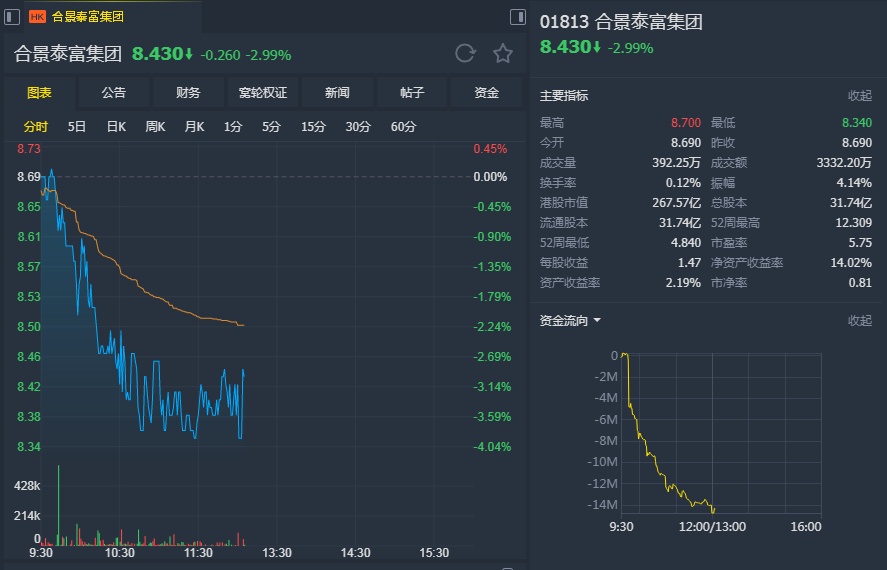Select the 1分 interval
887x570 pixels.
(232, 127)
